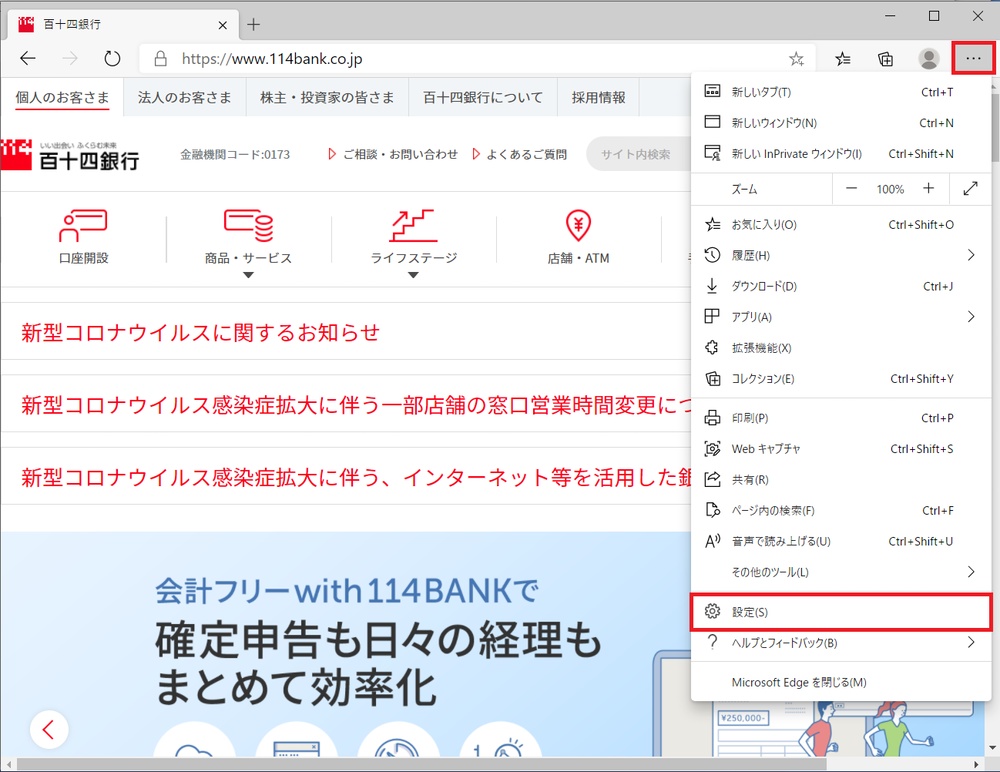Screen dimensions: 1000x772
Task: Open the Collections toolbar icon
Action: (x=885, y=59)
